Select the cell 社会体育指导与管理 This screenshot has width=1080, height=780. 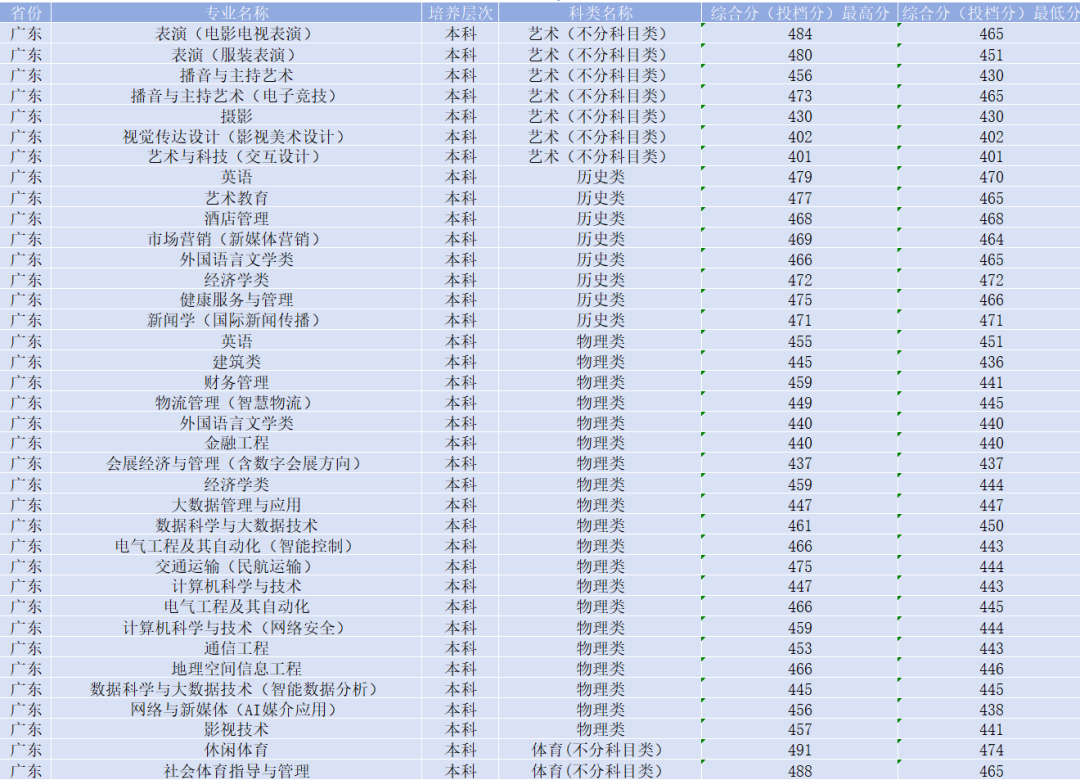click(236, 770)
